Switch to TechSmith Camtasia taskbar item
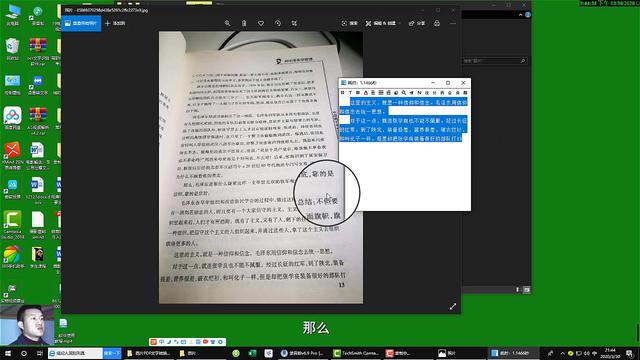Image resolution: width=640 pixels, height=360 pixels. (x=356, y=353)
